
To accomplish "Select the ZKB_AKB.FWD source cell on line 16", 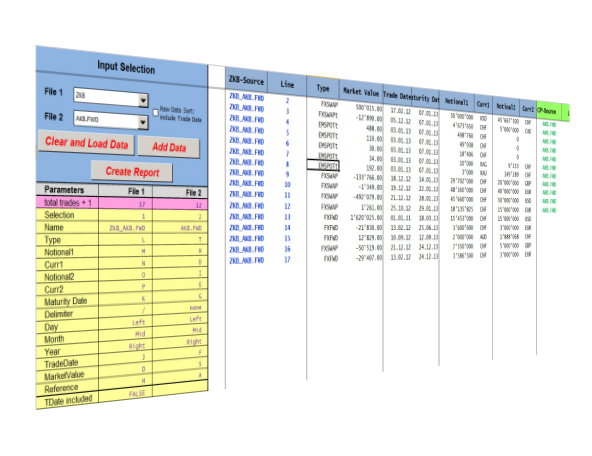I will [x=247, y=250].
